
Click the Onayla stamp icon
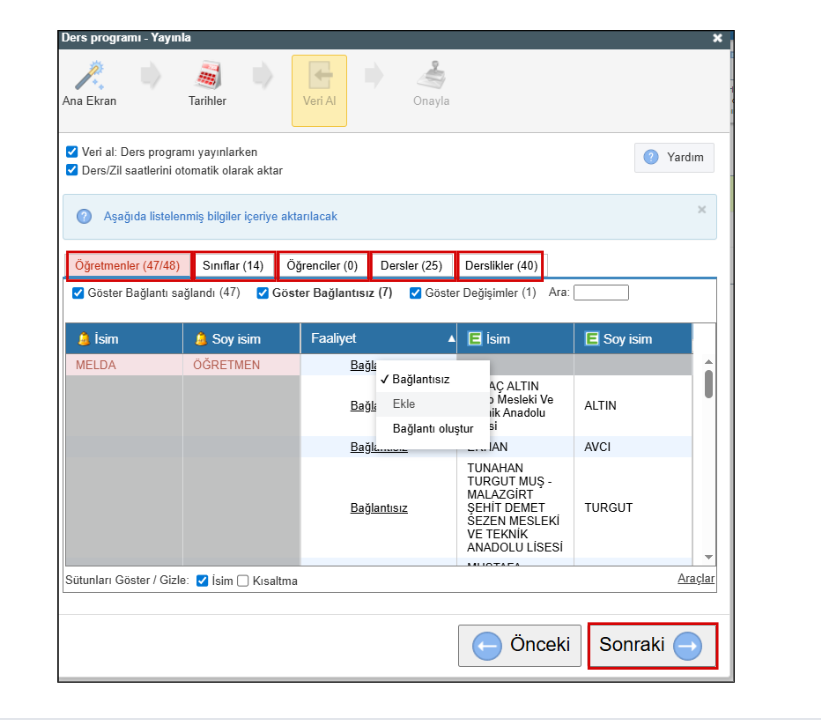click(431, 76)
